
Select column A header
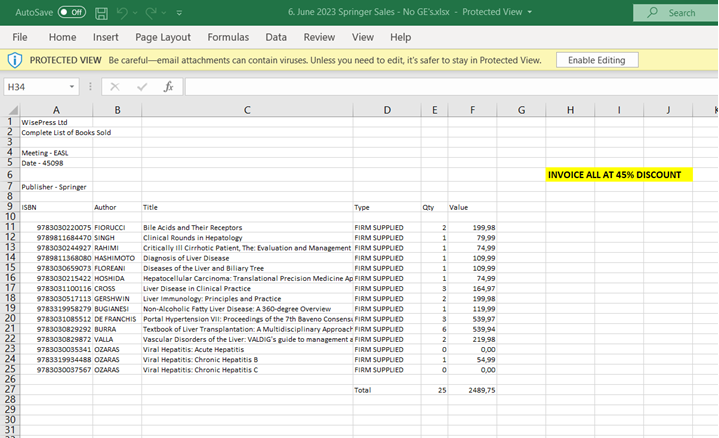[x=56, y=110]
